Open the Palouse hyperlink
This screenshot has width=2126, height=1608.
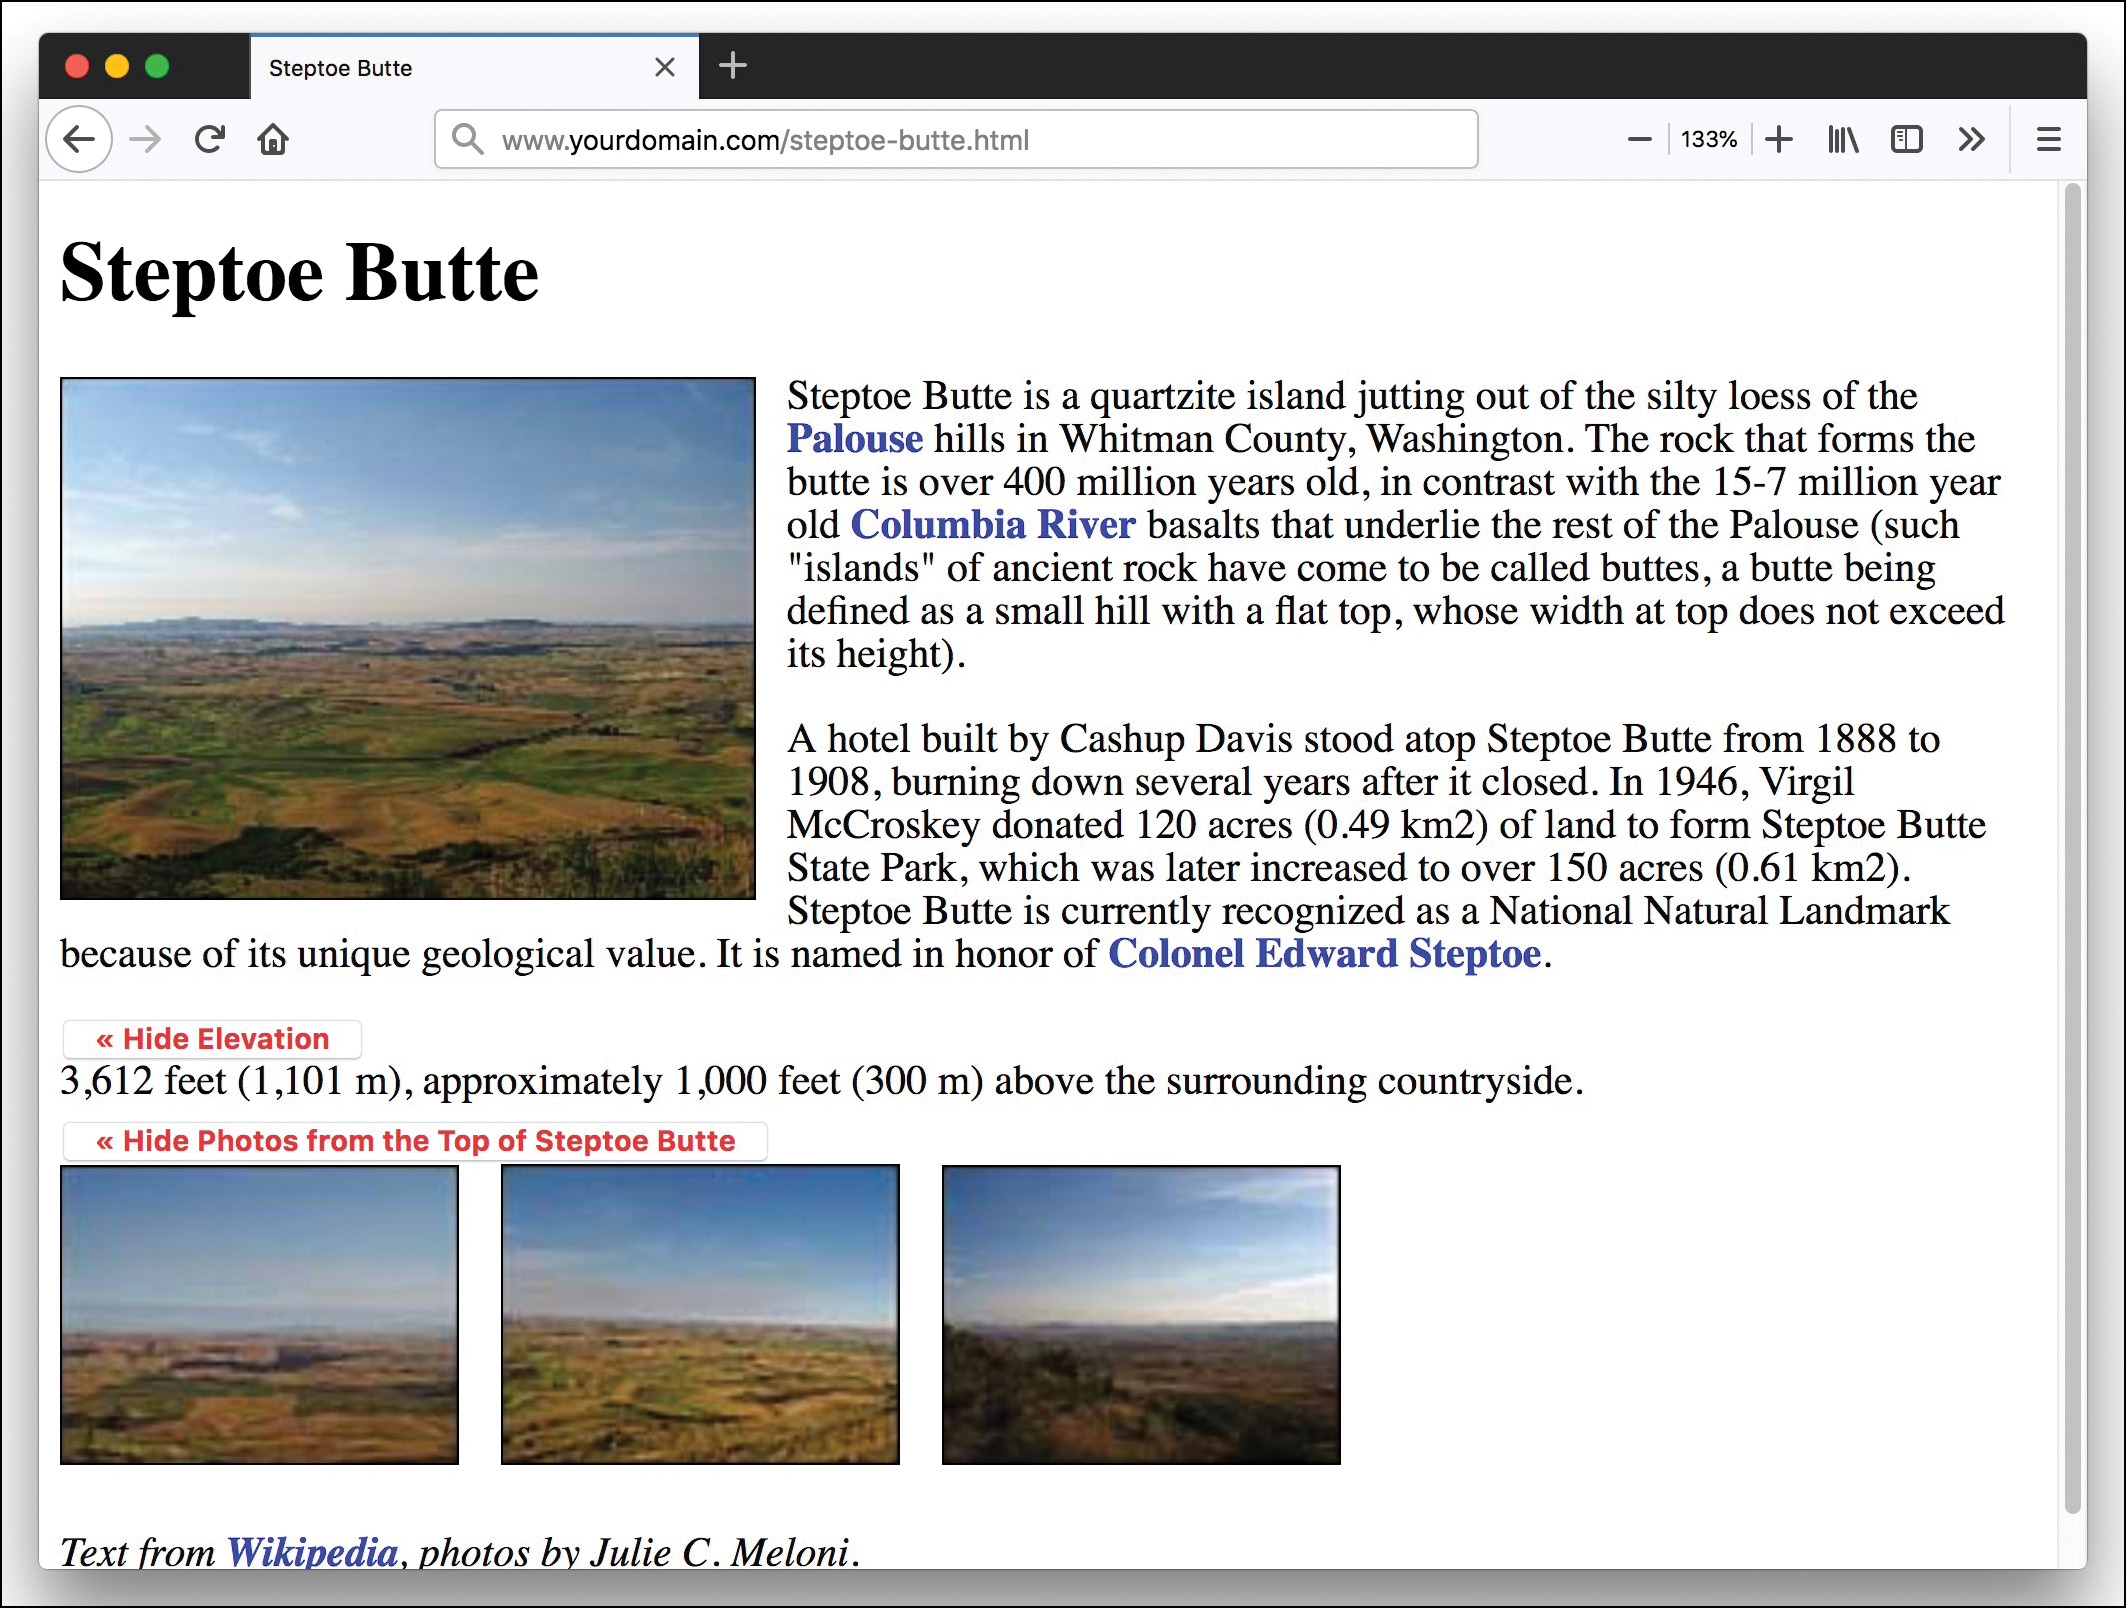(854, 438)
